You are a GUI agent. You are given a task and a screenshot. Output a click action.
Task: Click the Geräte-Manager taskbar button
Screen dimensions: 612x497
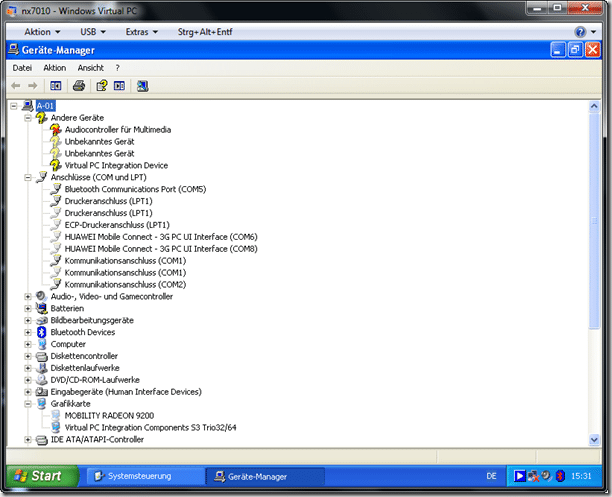[x=265, y=476]
